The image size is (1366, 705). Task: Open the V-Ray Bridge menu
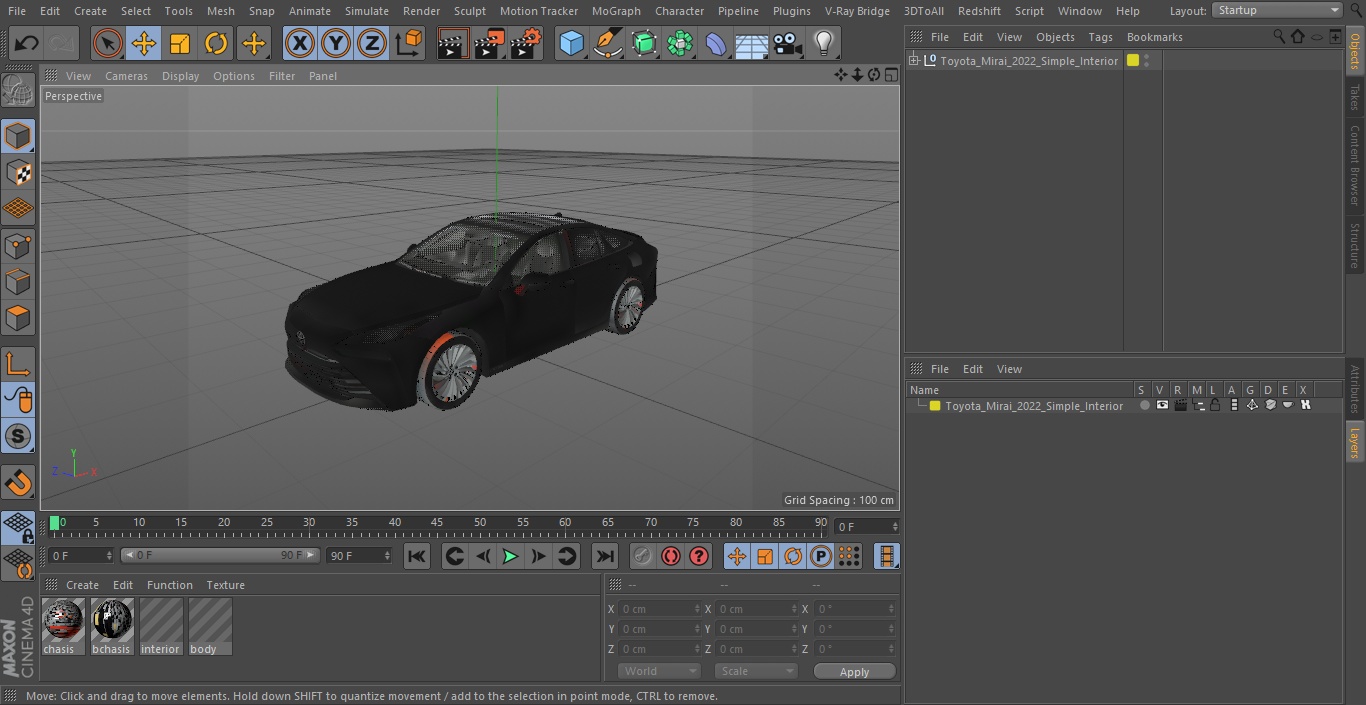[x=857, y=10]
